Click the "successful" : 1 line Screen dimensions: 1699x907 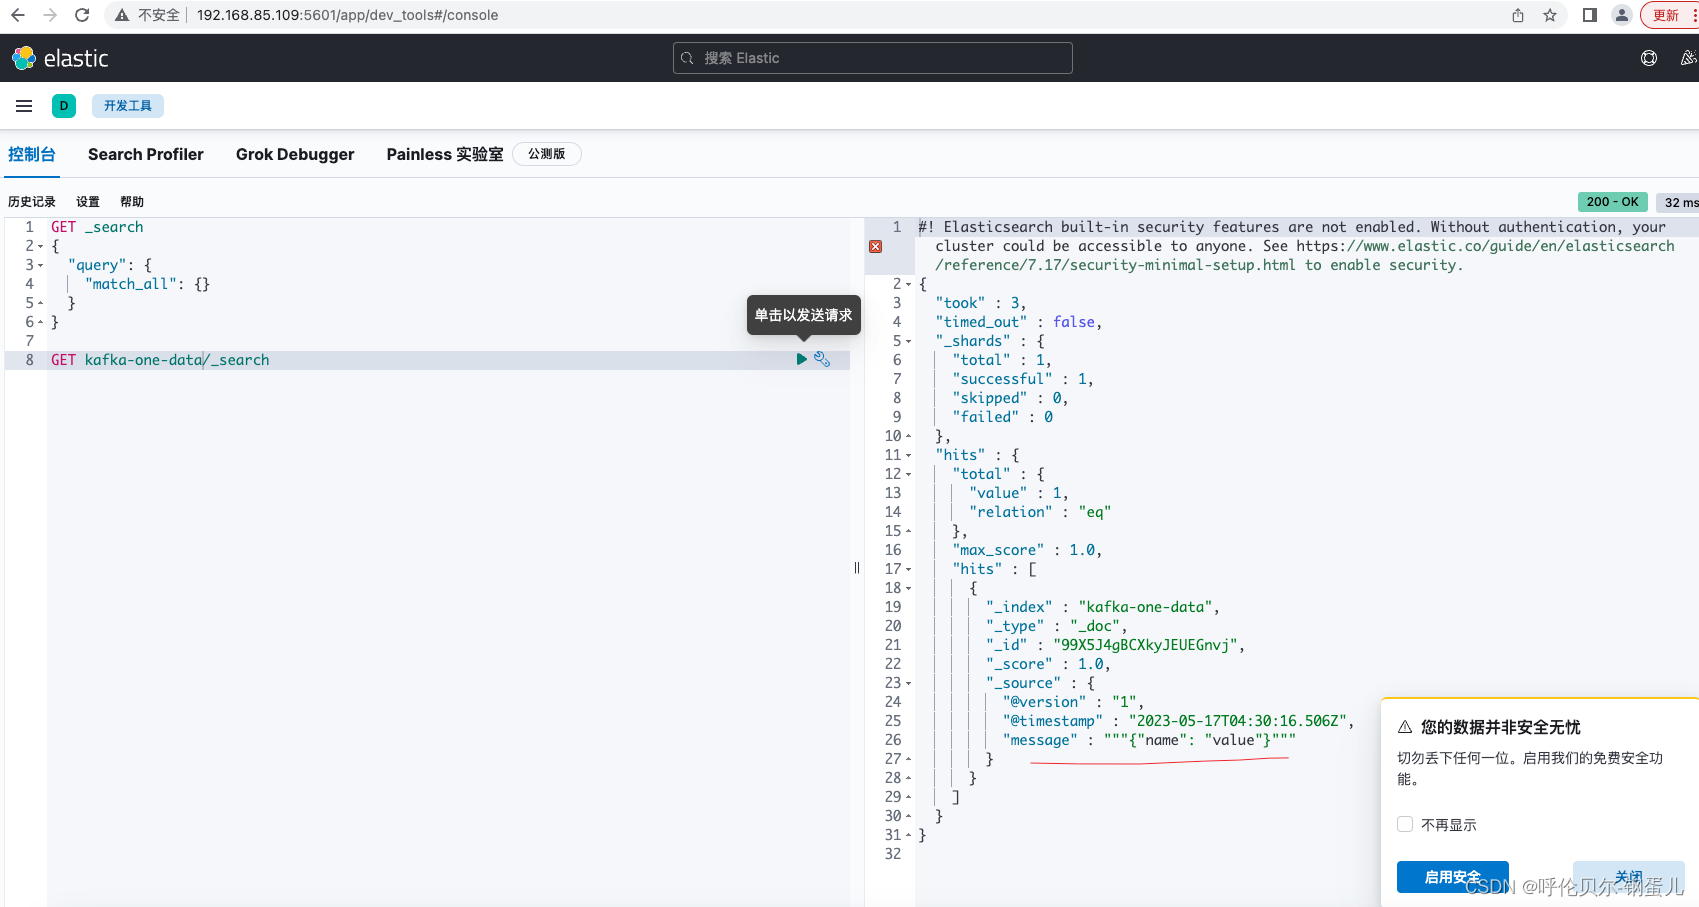1023,379
